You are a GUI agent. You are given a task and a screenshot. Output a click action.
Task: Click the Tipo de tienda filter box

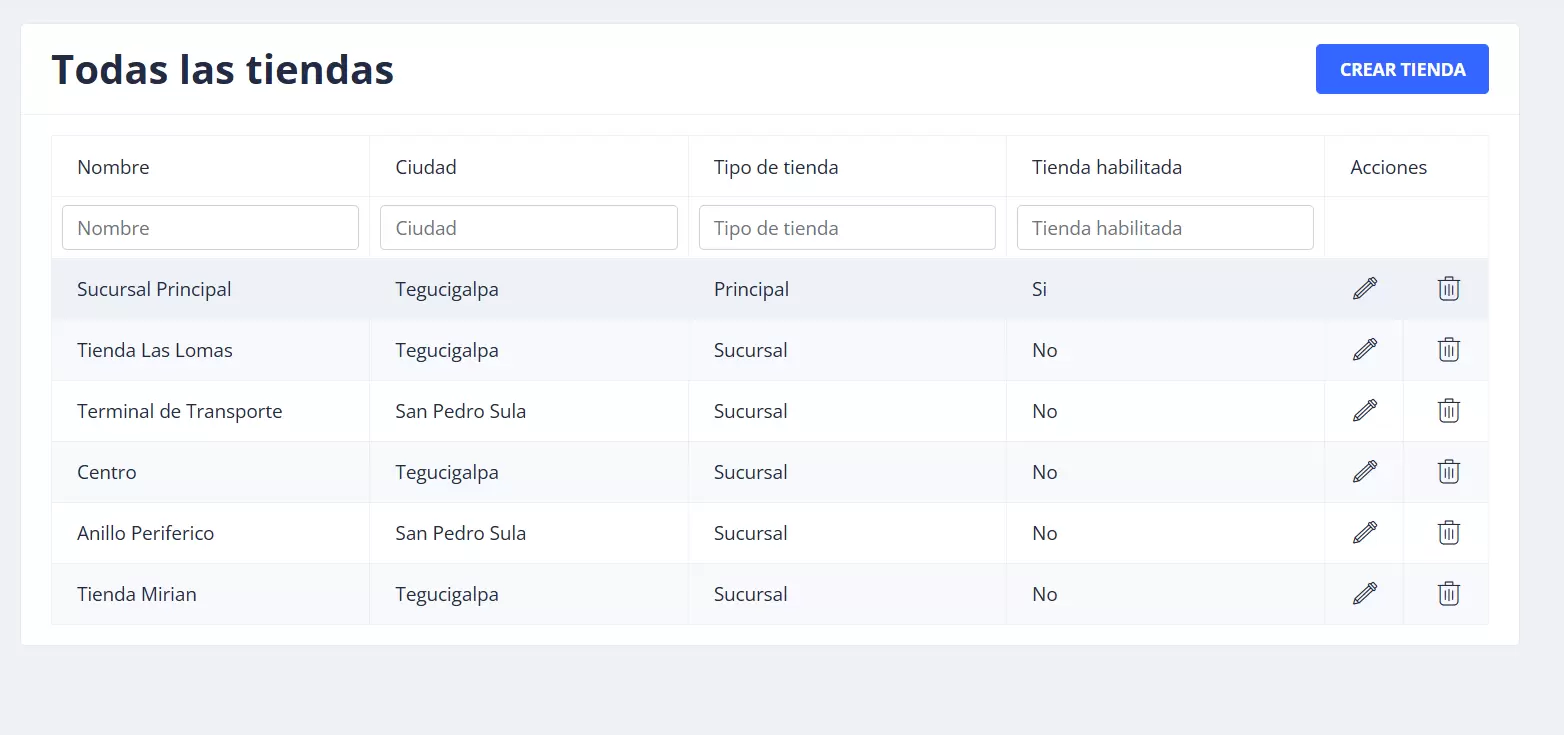[x=847, y=228]
